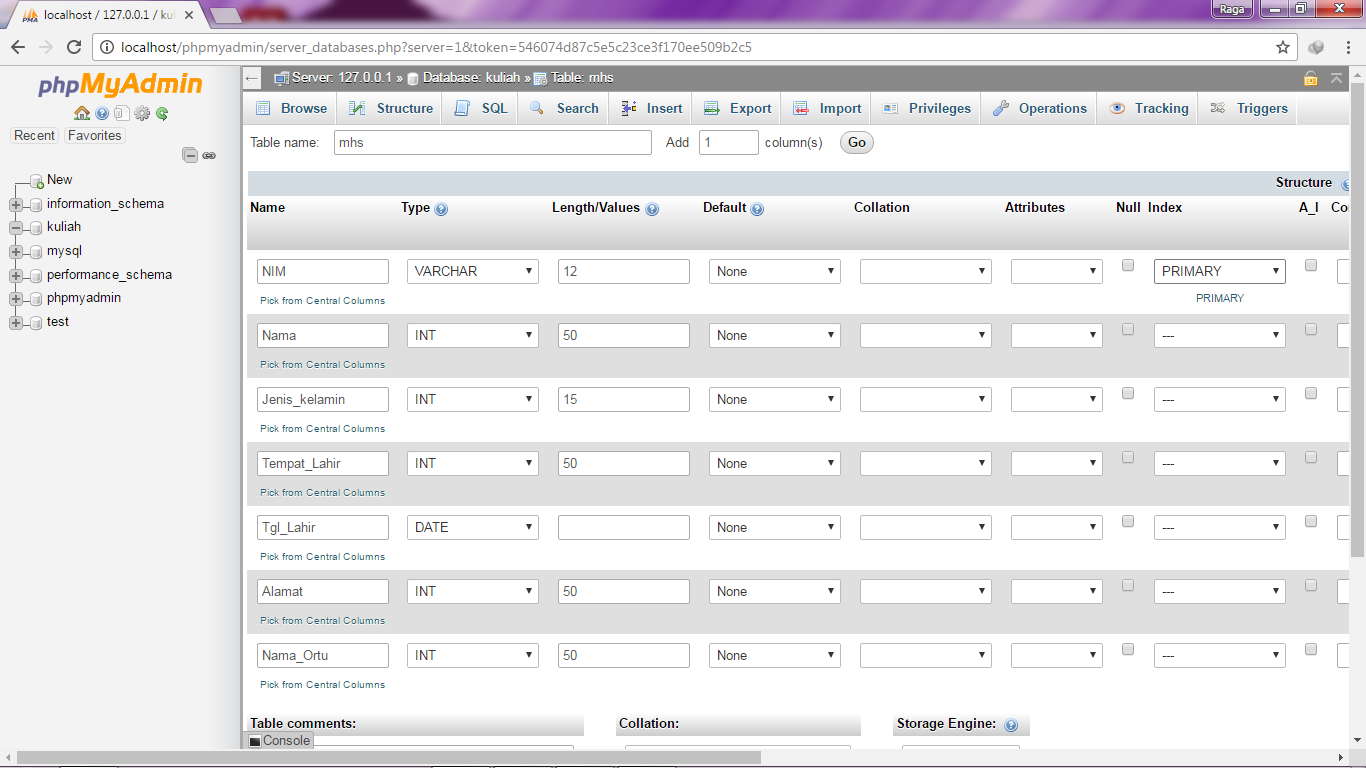Open the Index dropdown showing PRIMARY

coord(1219,272)
